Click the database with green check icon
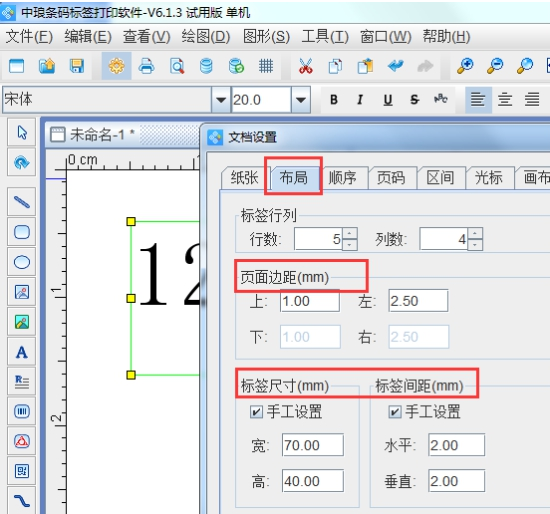 click(236, 66)
